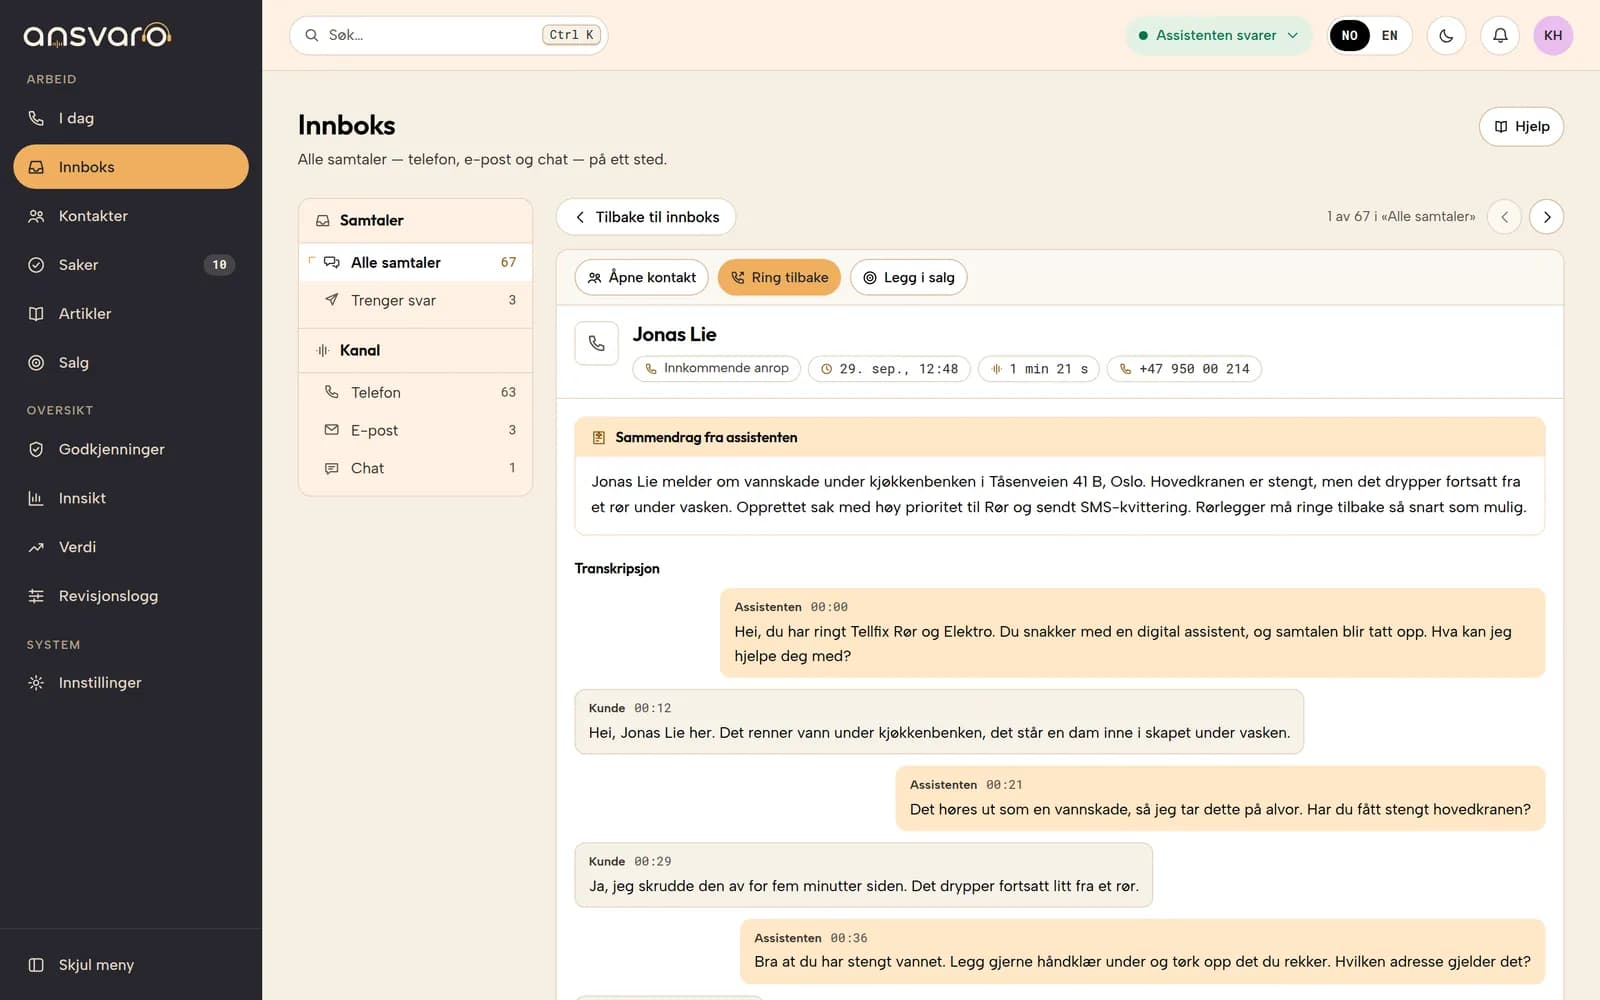
Task: Filter by E-post channel
Action: click(415, 430)
